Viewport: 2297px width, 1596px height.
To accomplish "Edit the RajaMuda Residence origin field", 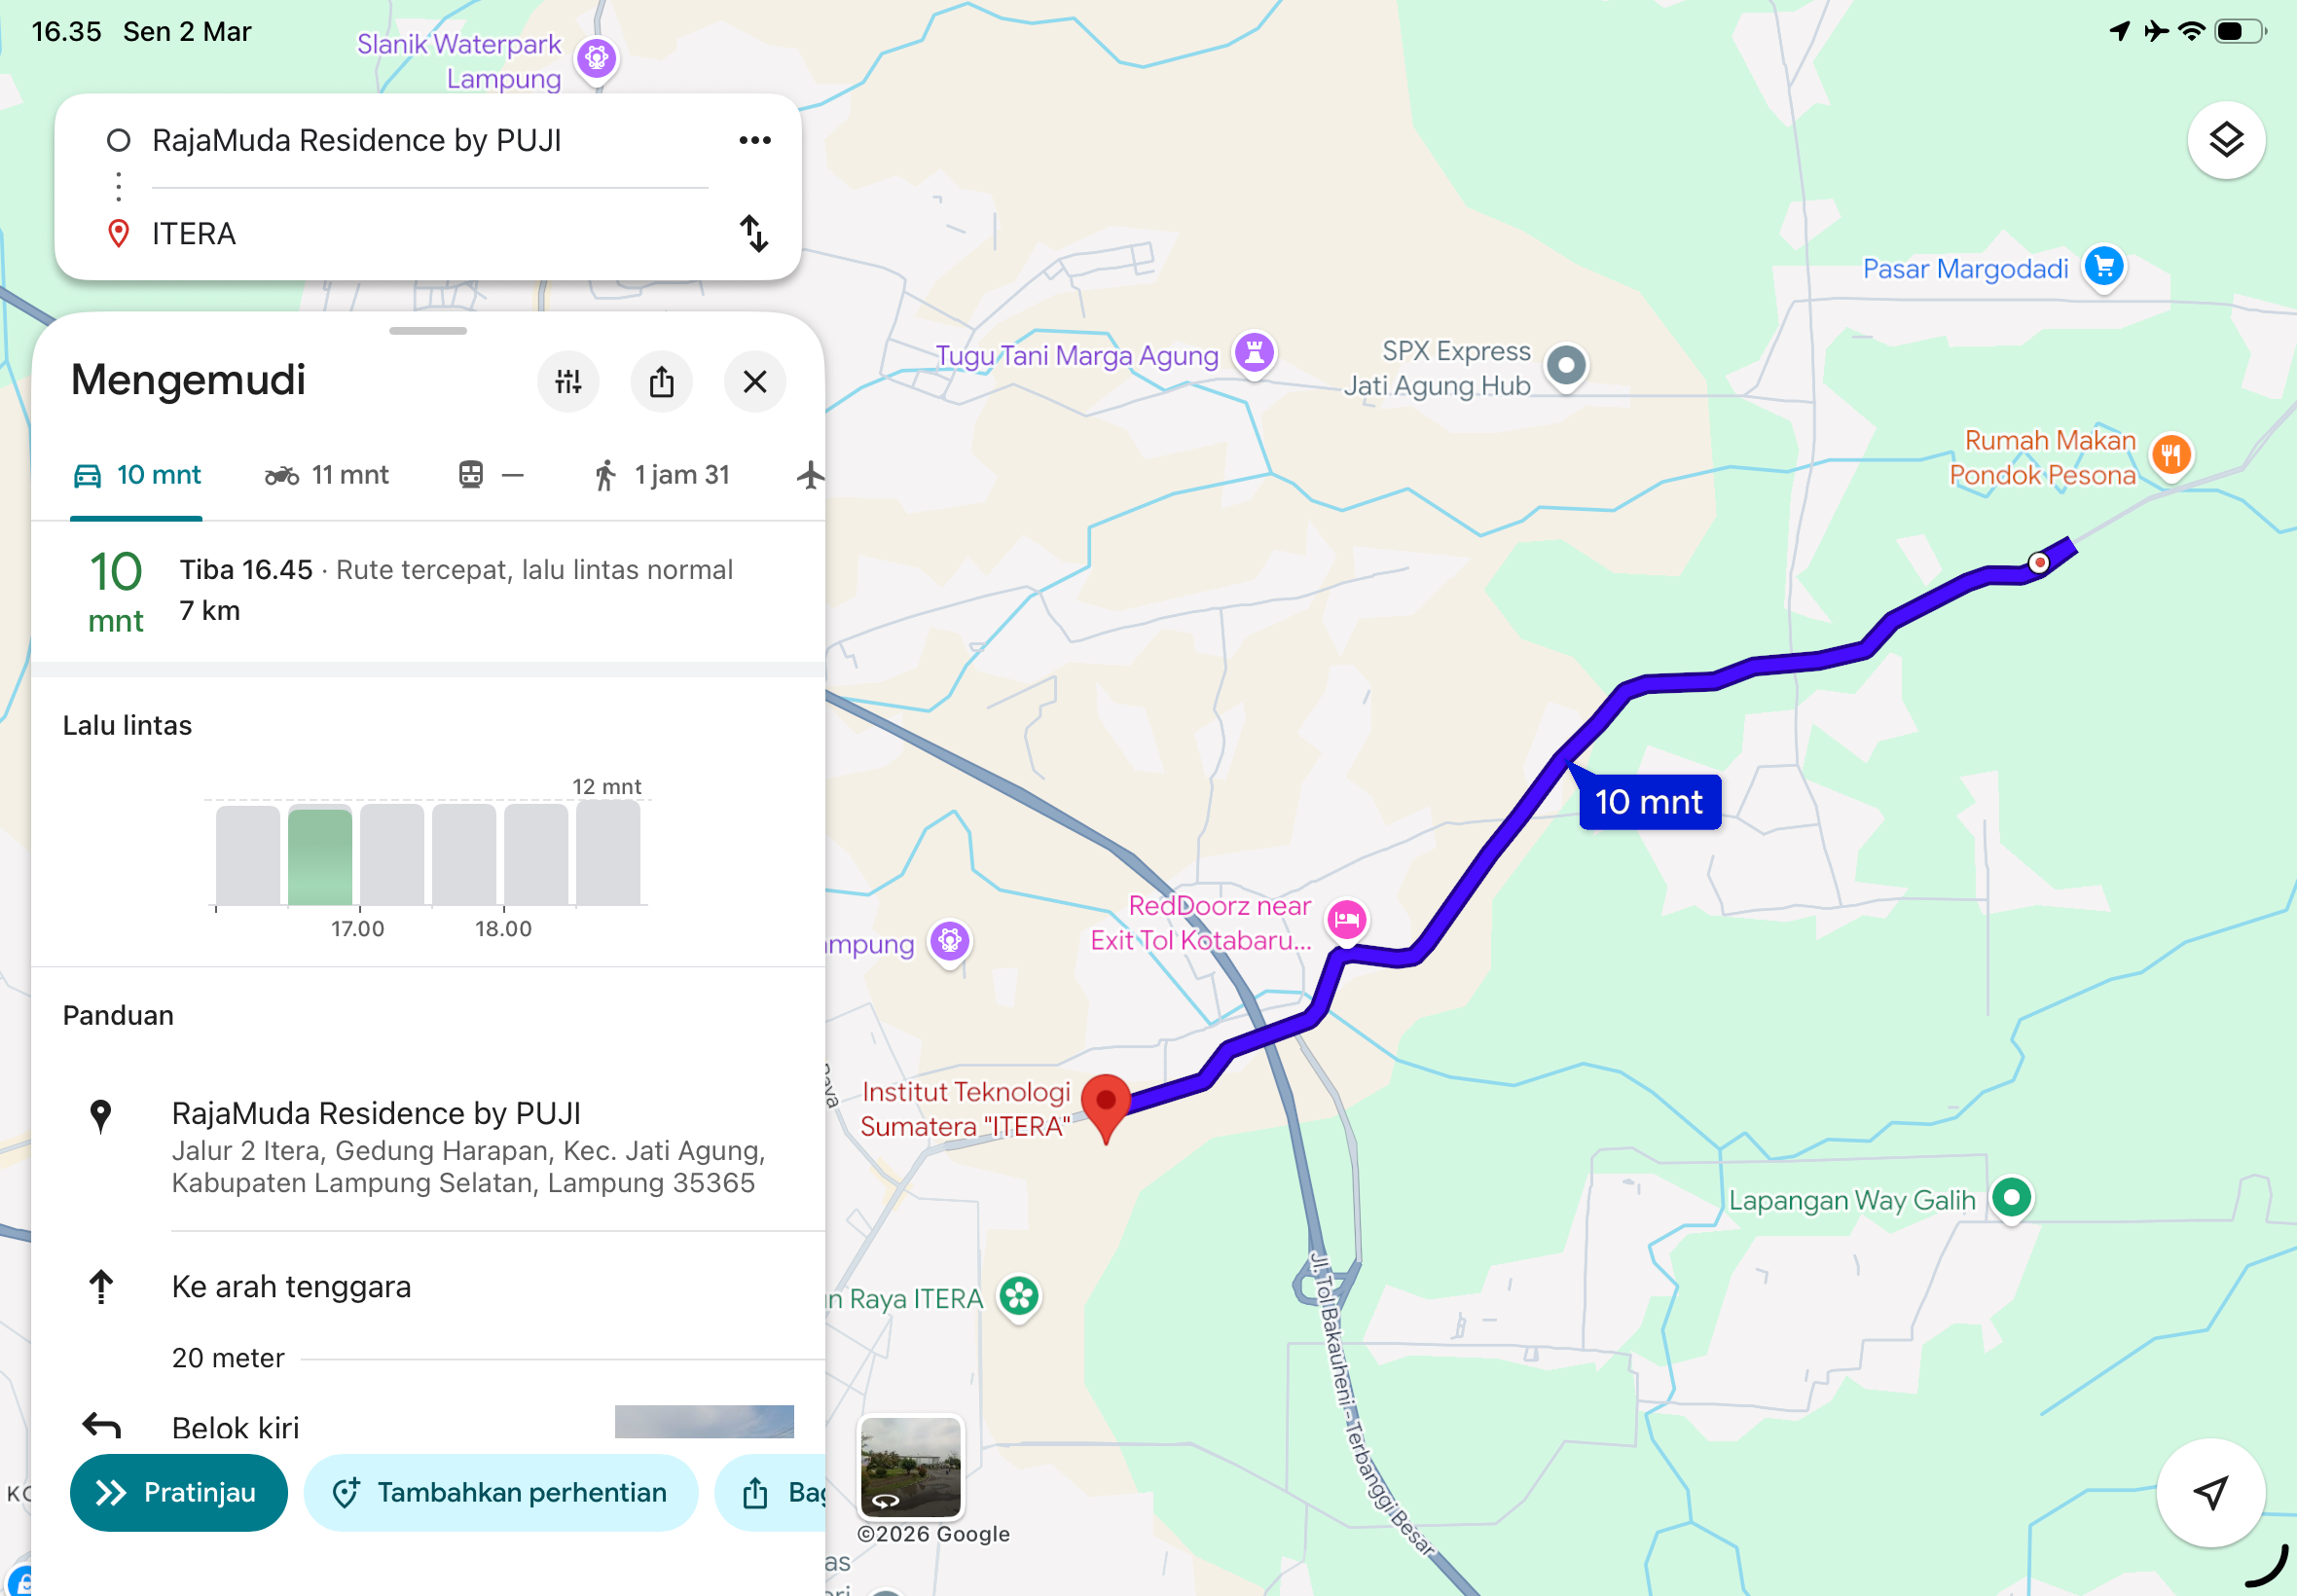I will tap(430, 140).
